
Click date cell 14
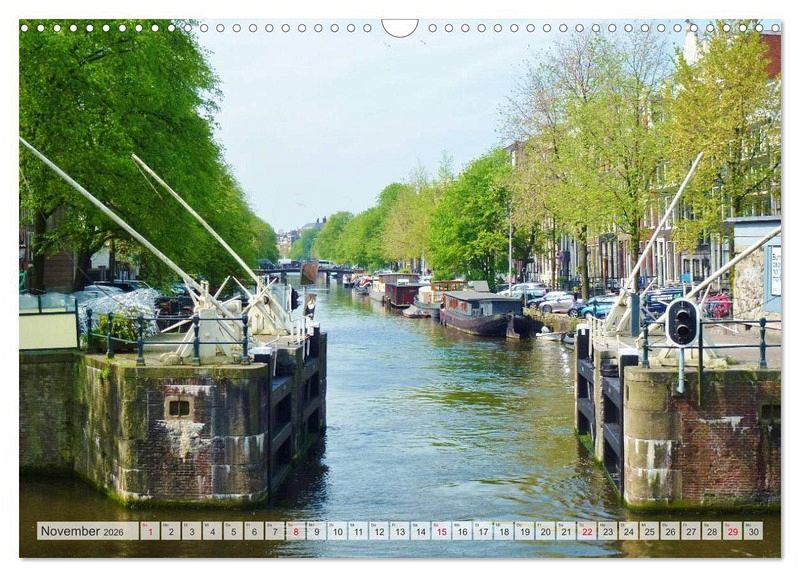click(421, 531)
